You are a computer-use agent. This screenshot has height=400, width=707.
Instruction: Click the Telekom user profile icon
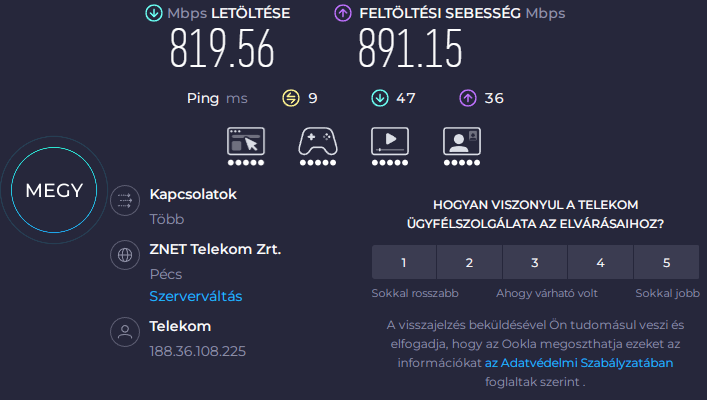[125, 332]
